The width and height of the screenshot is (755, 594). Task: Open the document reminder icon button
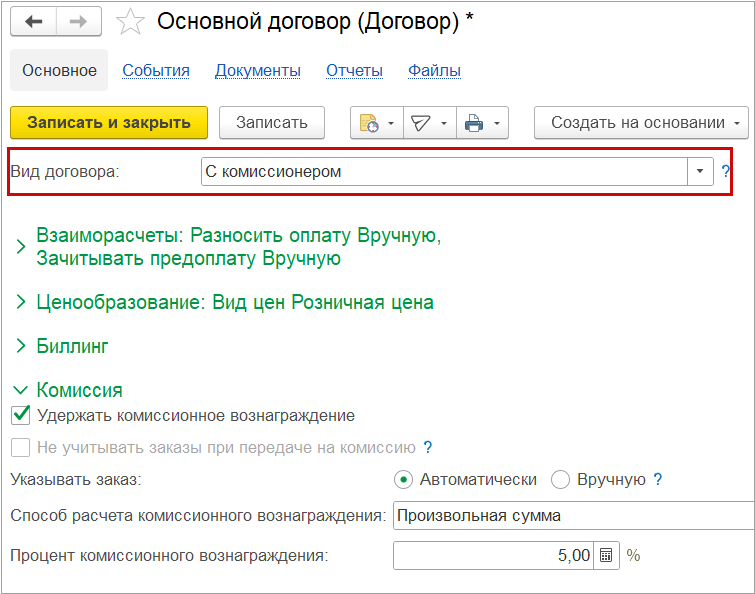click(369, 123)
